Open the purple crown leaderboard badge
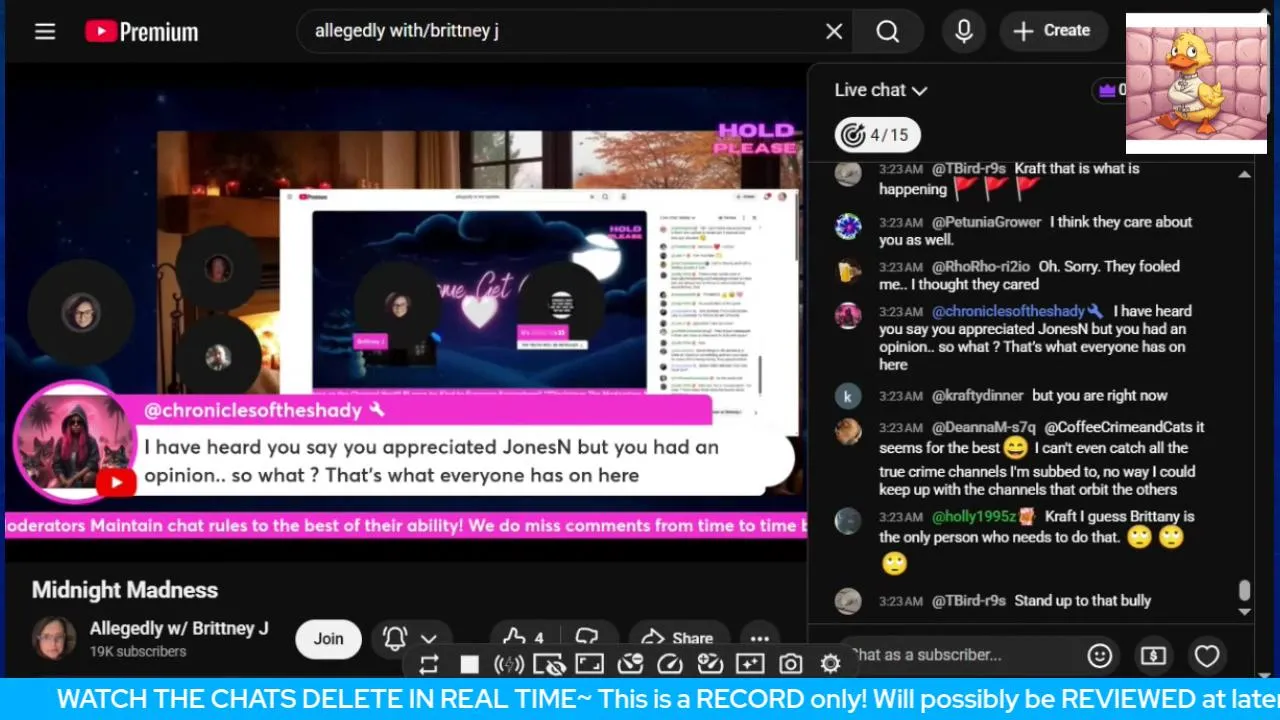1280x720 pixels. click(x=1109, y=90)
